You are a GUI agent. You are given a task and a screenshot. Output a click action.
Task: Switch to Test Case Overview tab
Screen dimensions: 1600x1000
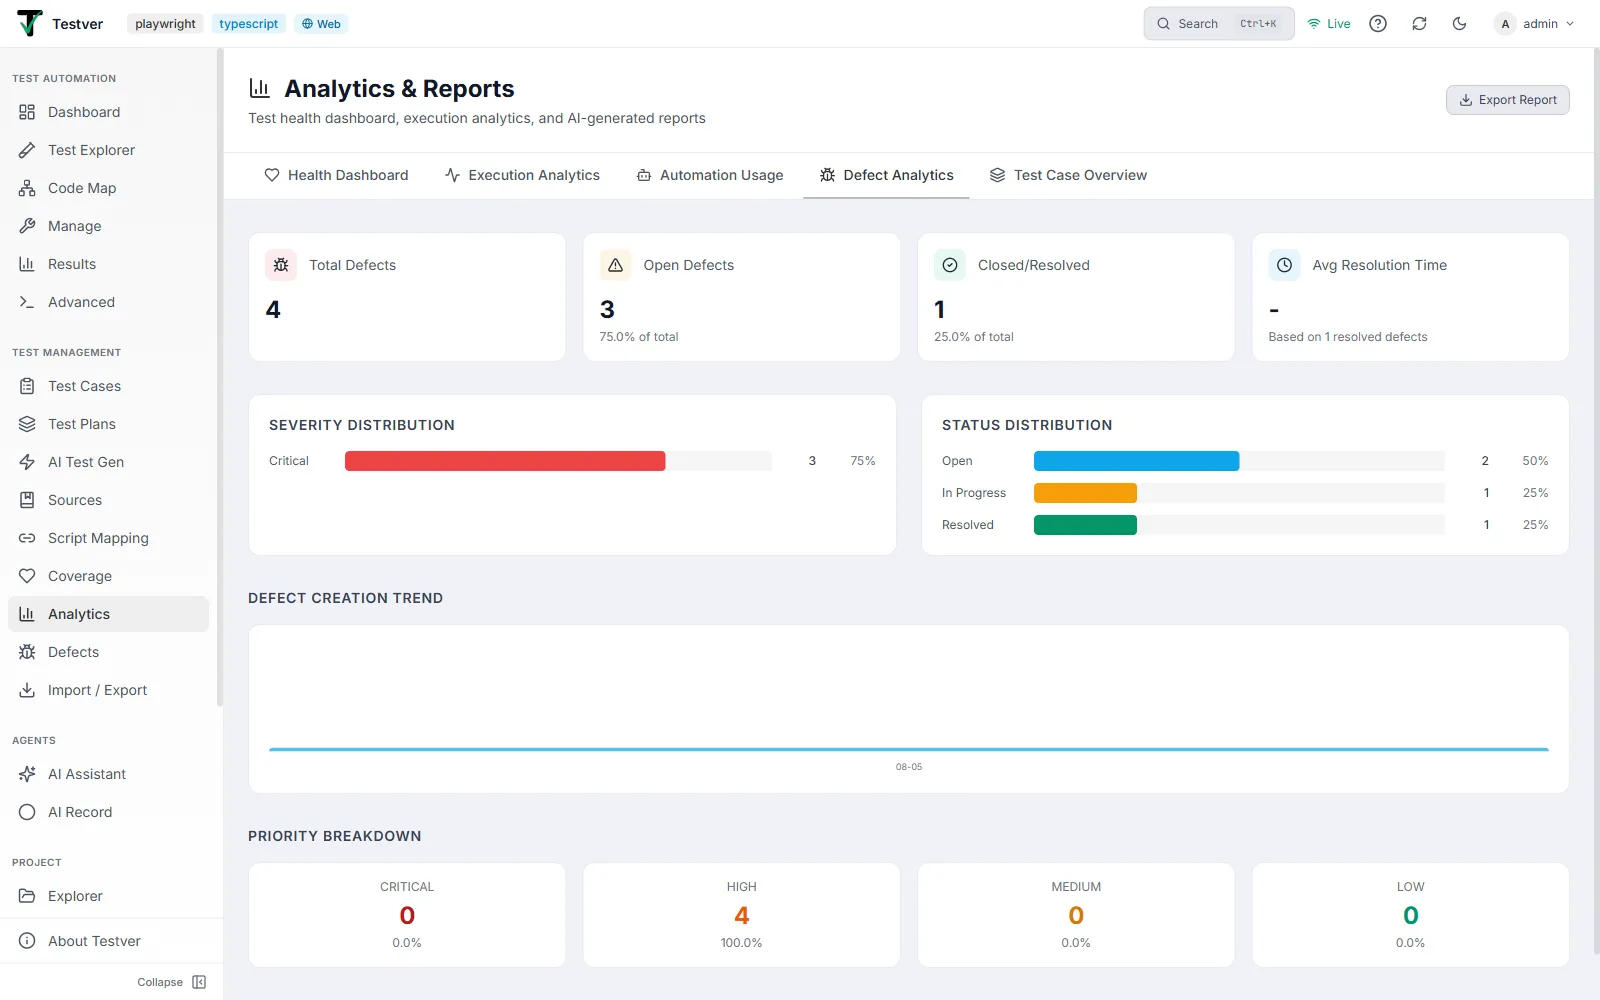click(1068, 175)
